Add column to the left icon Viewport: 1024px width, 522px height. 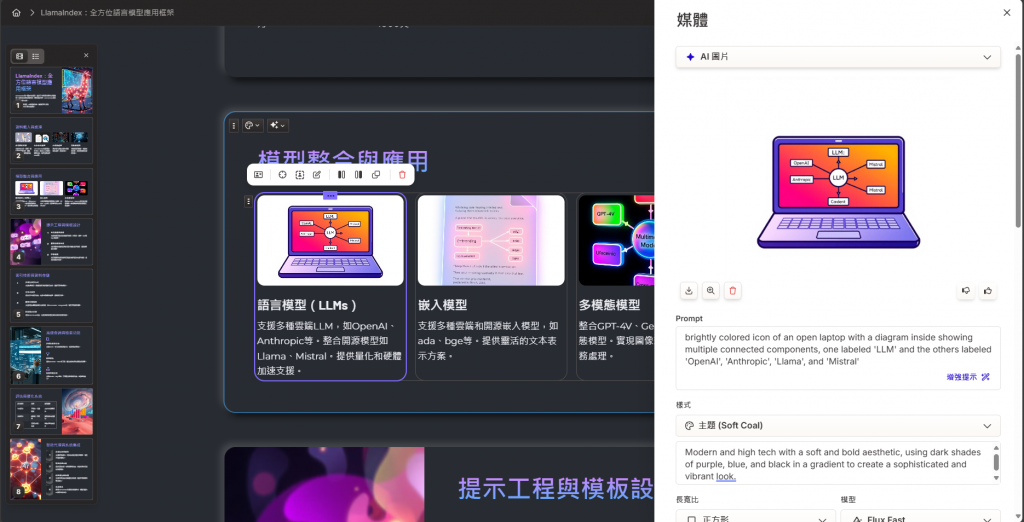coord(341,175)
